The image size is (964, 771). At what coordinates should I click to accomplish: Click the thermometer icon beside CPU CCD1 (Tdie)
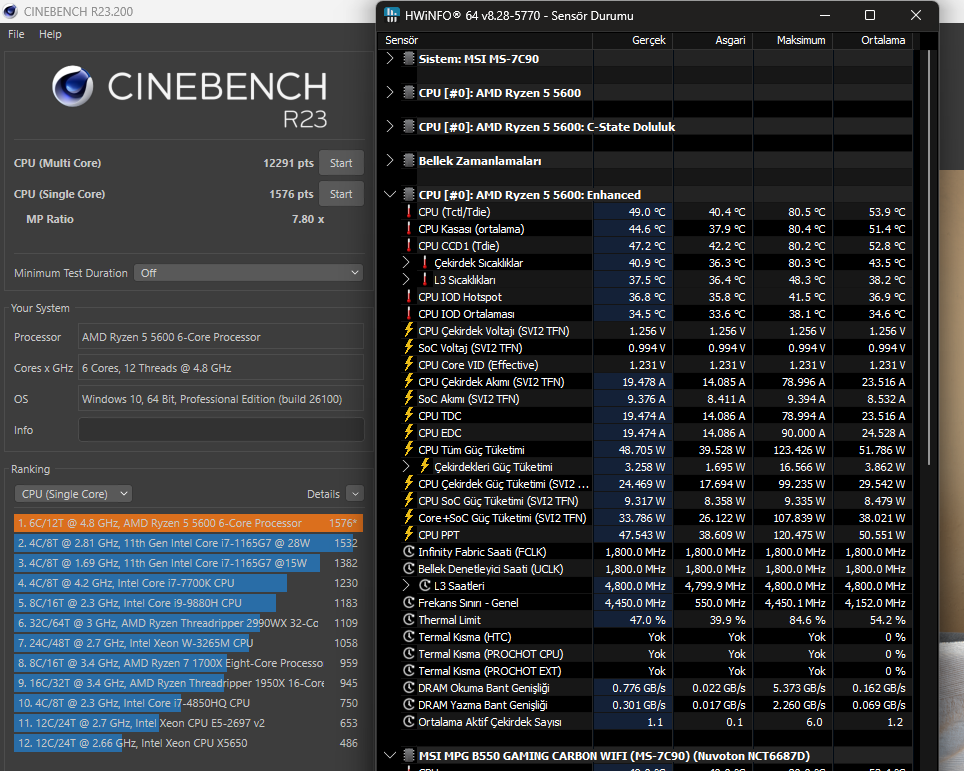point(409,245)
